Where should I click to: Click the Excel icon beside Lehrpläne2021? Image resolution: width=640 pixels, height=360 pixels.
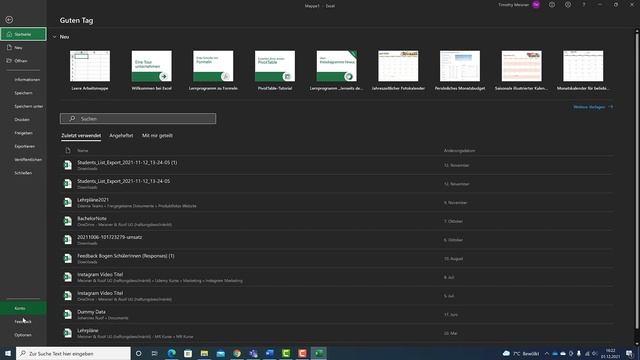68,202
